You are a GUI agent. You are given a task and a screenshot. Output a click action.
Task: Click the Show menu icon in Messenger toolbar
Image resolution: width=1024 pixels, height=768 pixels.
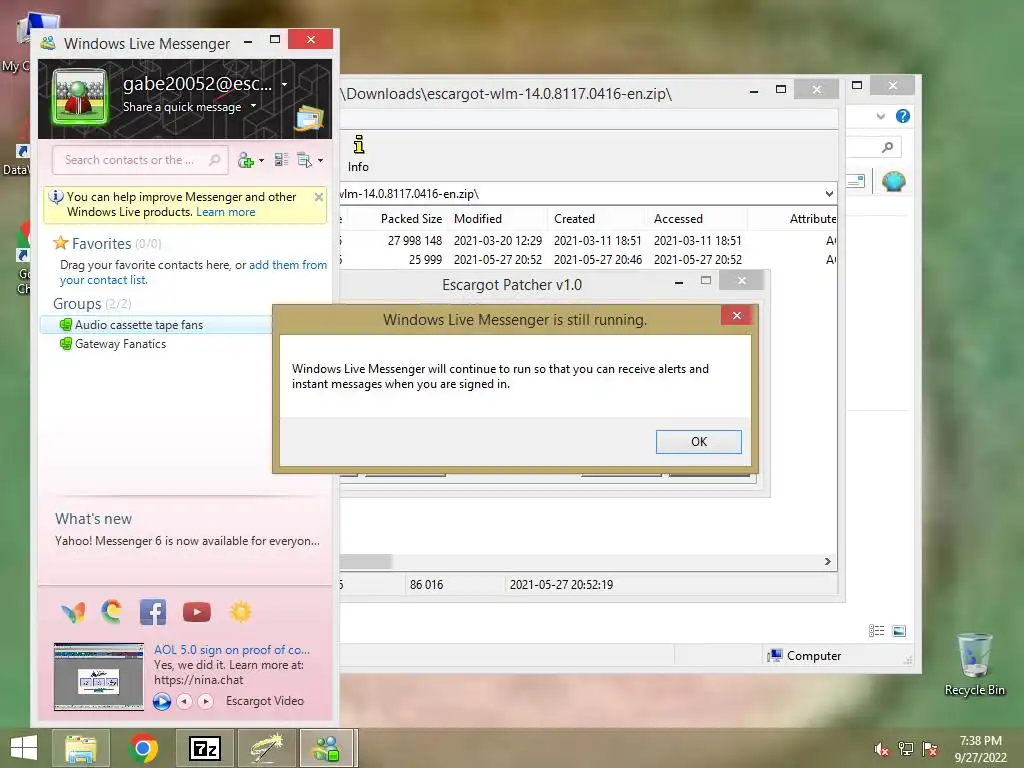point(304,160)
